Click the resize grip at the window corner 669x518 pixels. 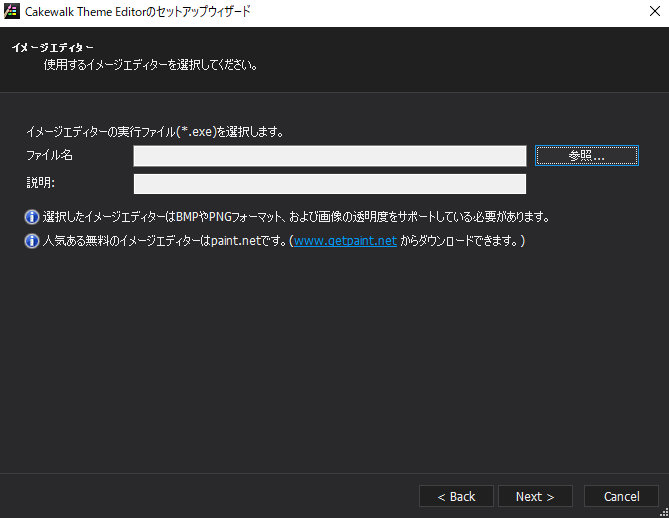[664, 513]
